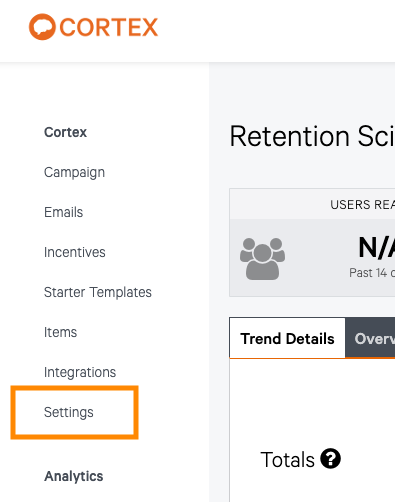Click the Past 14 days caption
Viewport: 395px width, 502px height.
pyautogui.click(x=372, y=273)
